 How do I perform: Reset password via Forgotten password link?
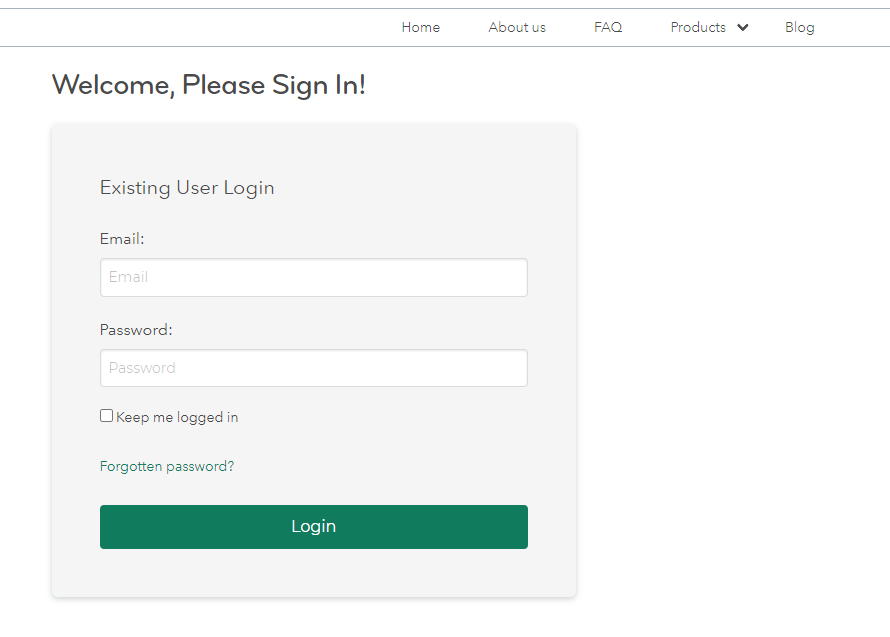coord(167,466)
